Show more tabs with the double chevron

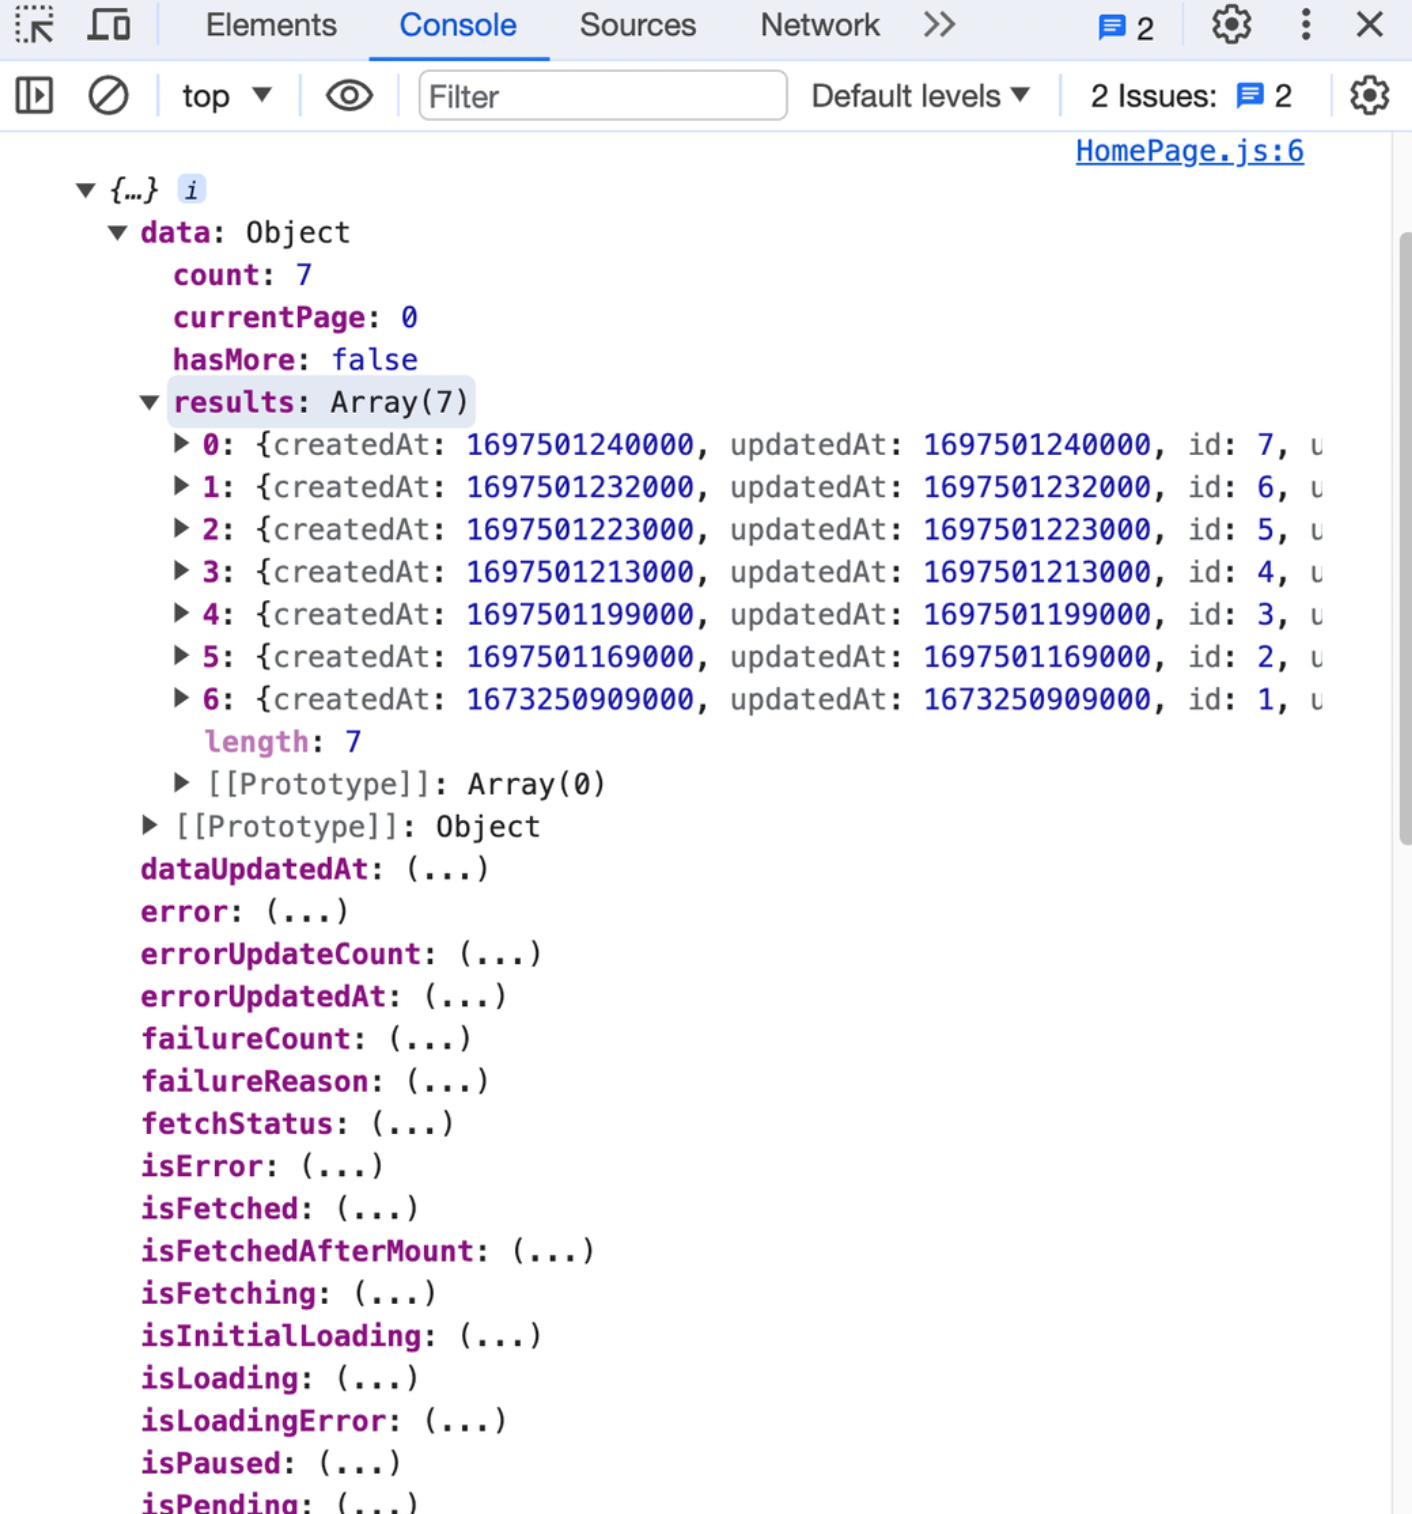(x=939, y=25)
